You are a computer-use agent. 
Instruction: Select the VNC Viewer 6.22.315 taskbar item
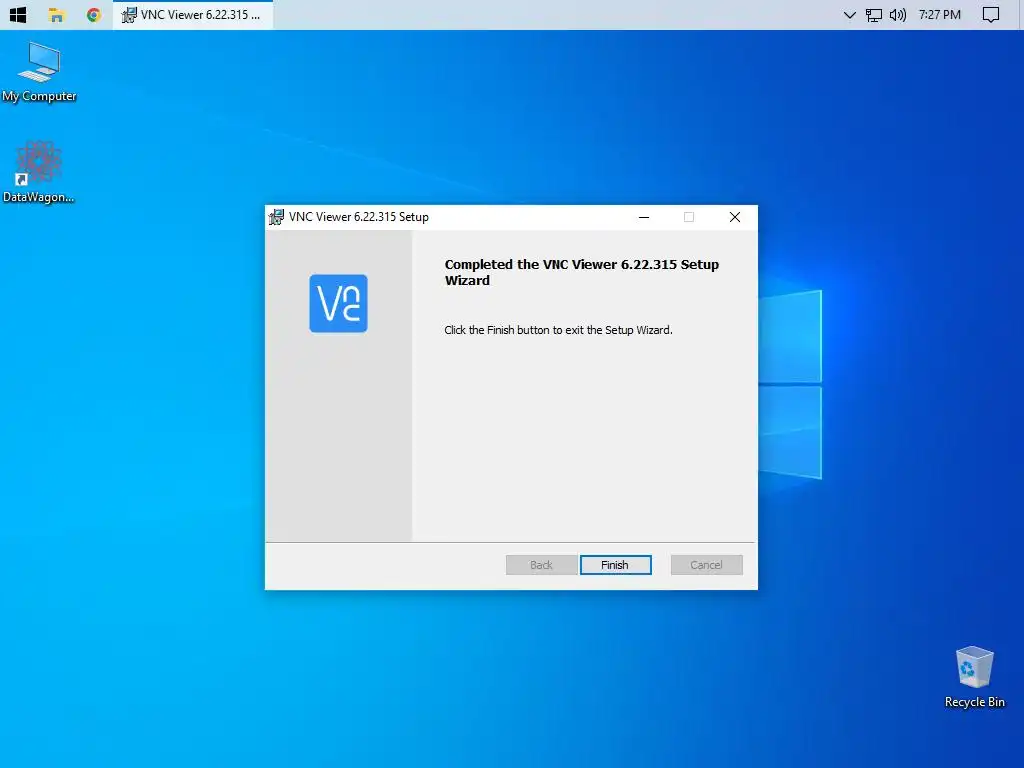(193, 14)
